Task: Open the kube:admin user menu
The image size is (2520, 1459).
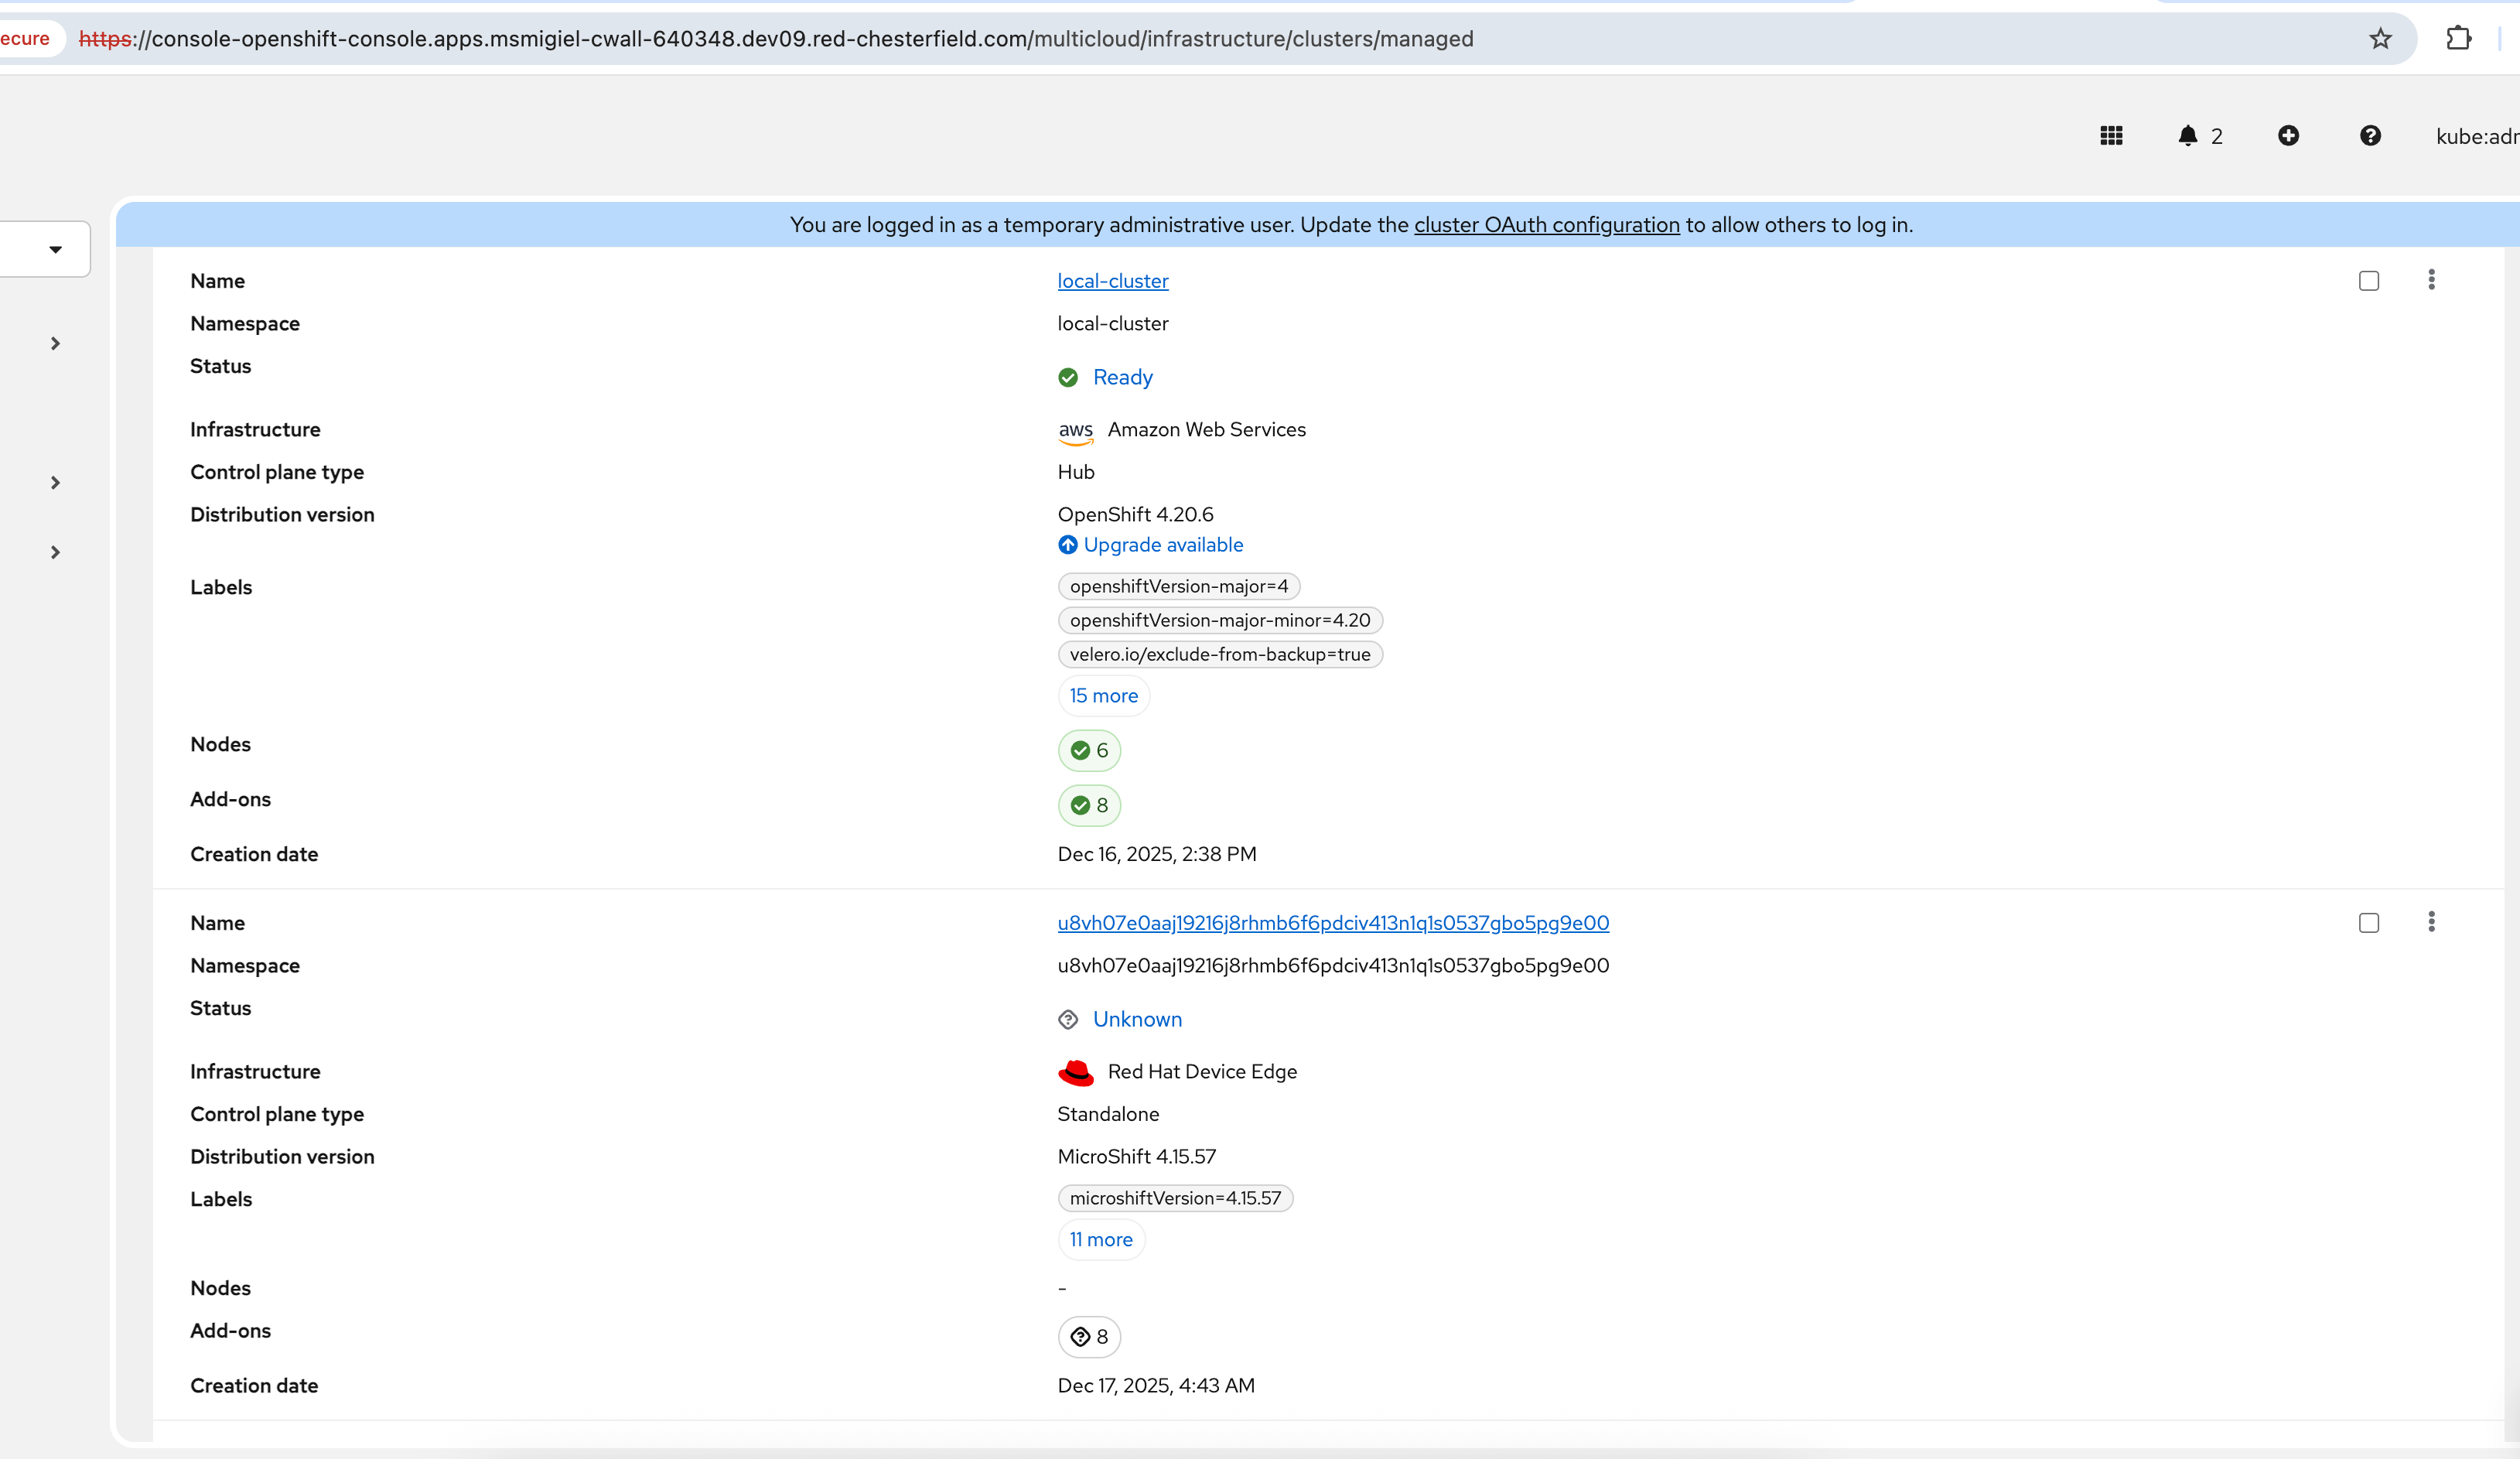Action: tap(2476, 137)
